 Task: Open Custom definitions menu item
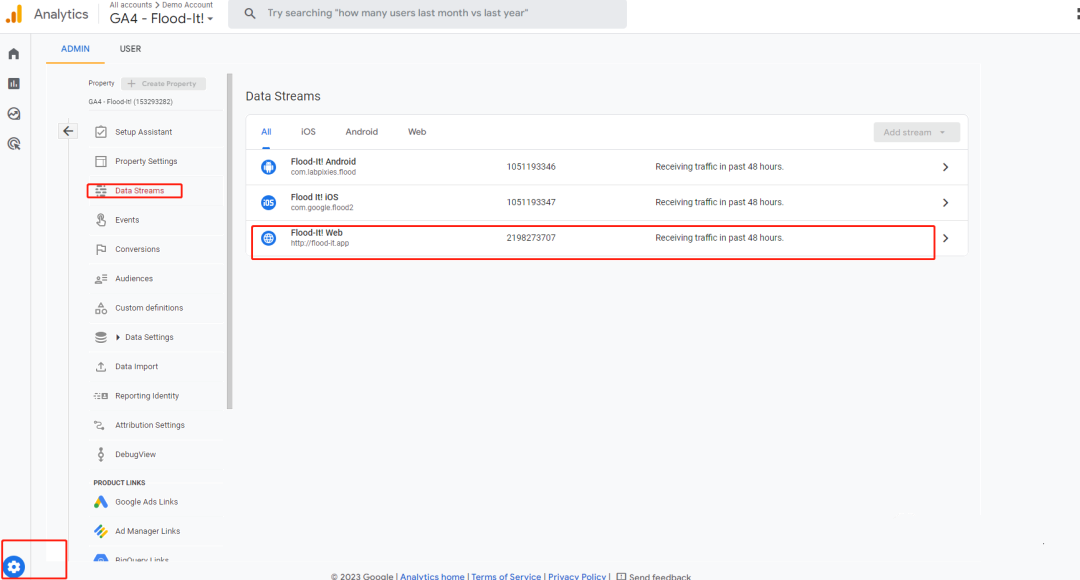(149, 308)
